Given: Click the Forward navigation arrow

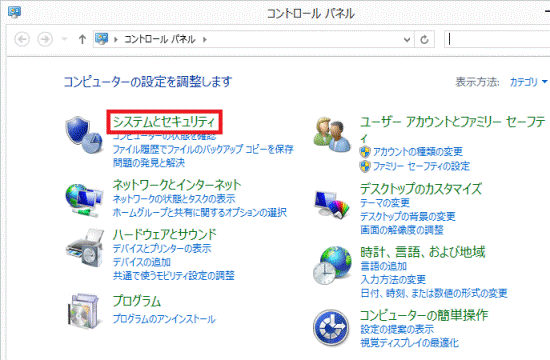Looking at the screenshot, I should coord(45,39).
